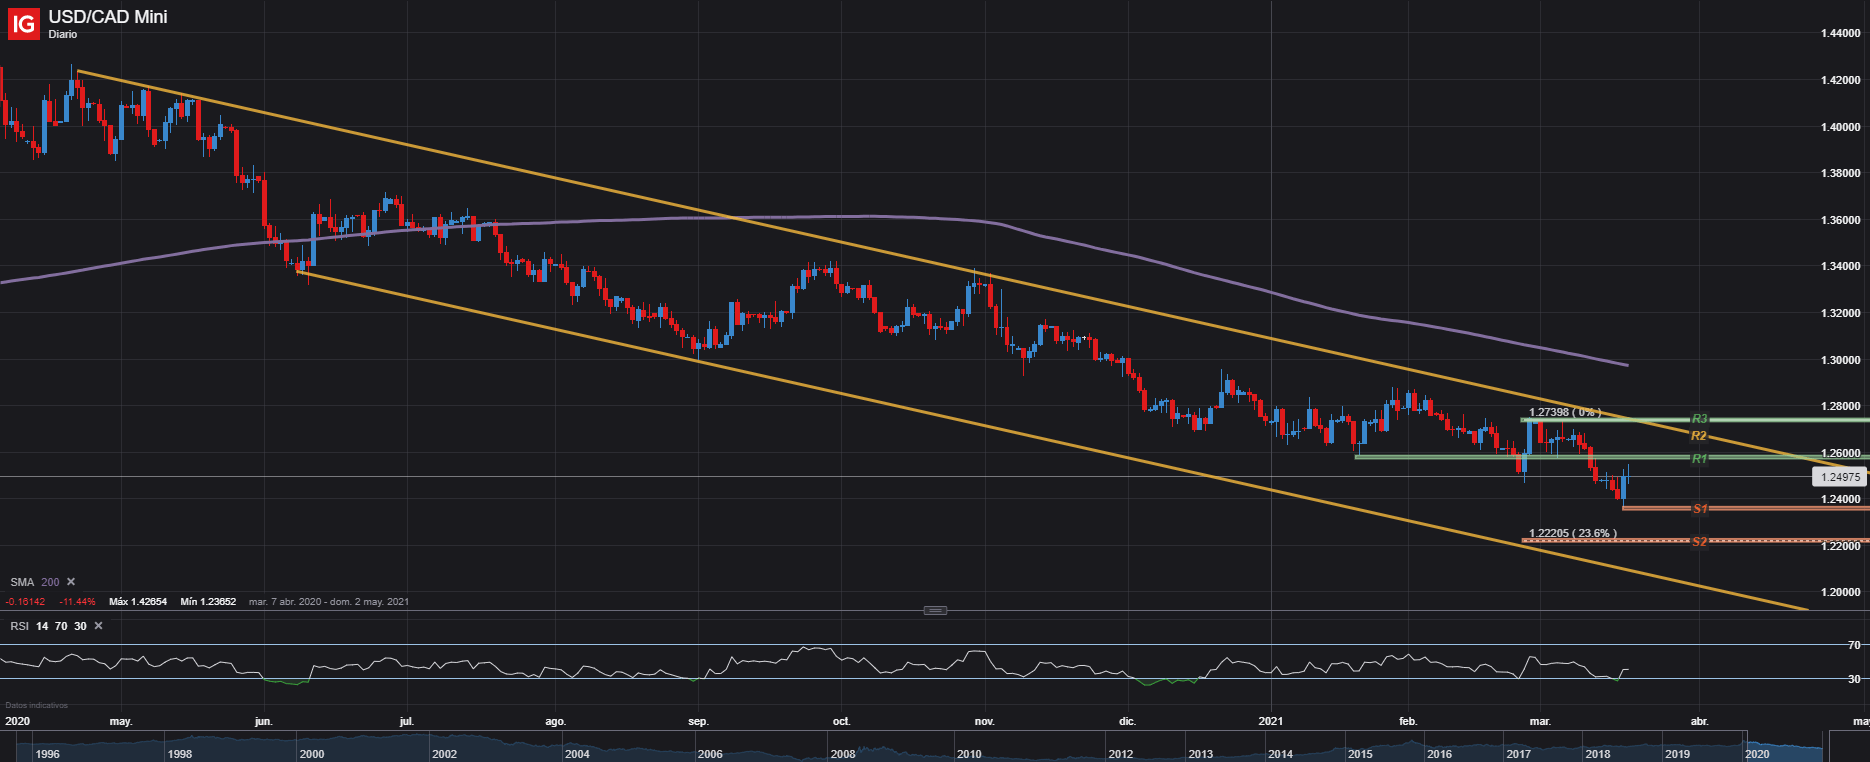1870x762 pixels.
Task: Open SMA indicator settings label
Action: pos(22,582)
